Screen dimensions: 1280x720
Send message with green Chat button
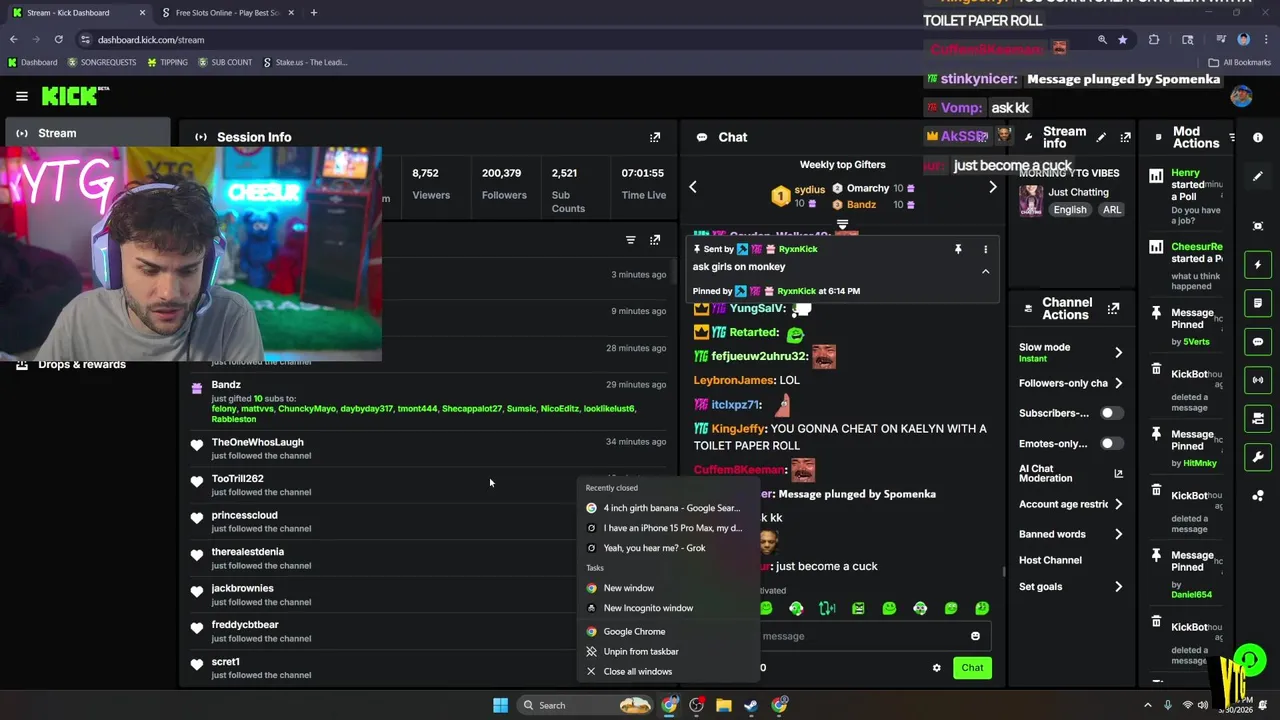point(972,668)
